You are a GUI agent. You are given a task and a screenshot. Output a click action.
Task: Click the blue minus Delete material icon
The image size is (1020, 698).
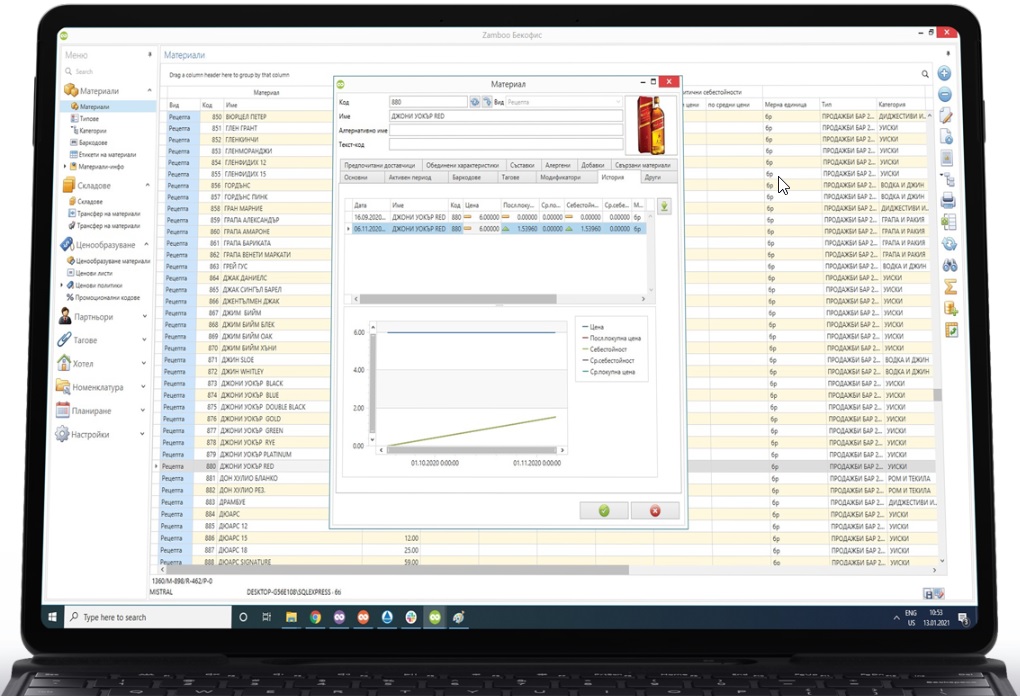click(945, 95)
